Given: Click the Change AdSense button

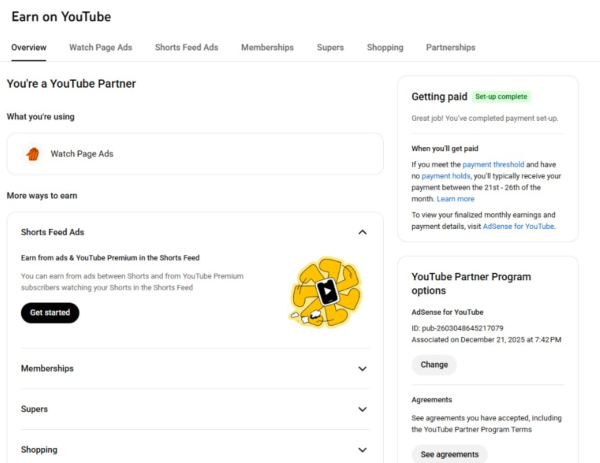Looking at the screenshot, I should click(x=434, y=365).
